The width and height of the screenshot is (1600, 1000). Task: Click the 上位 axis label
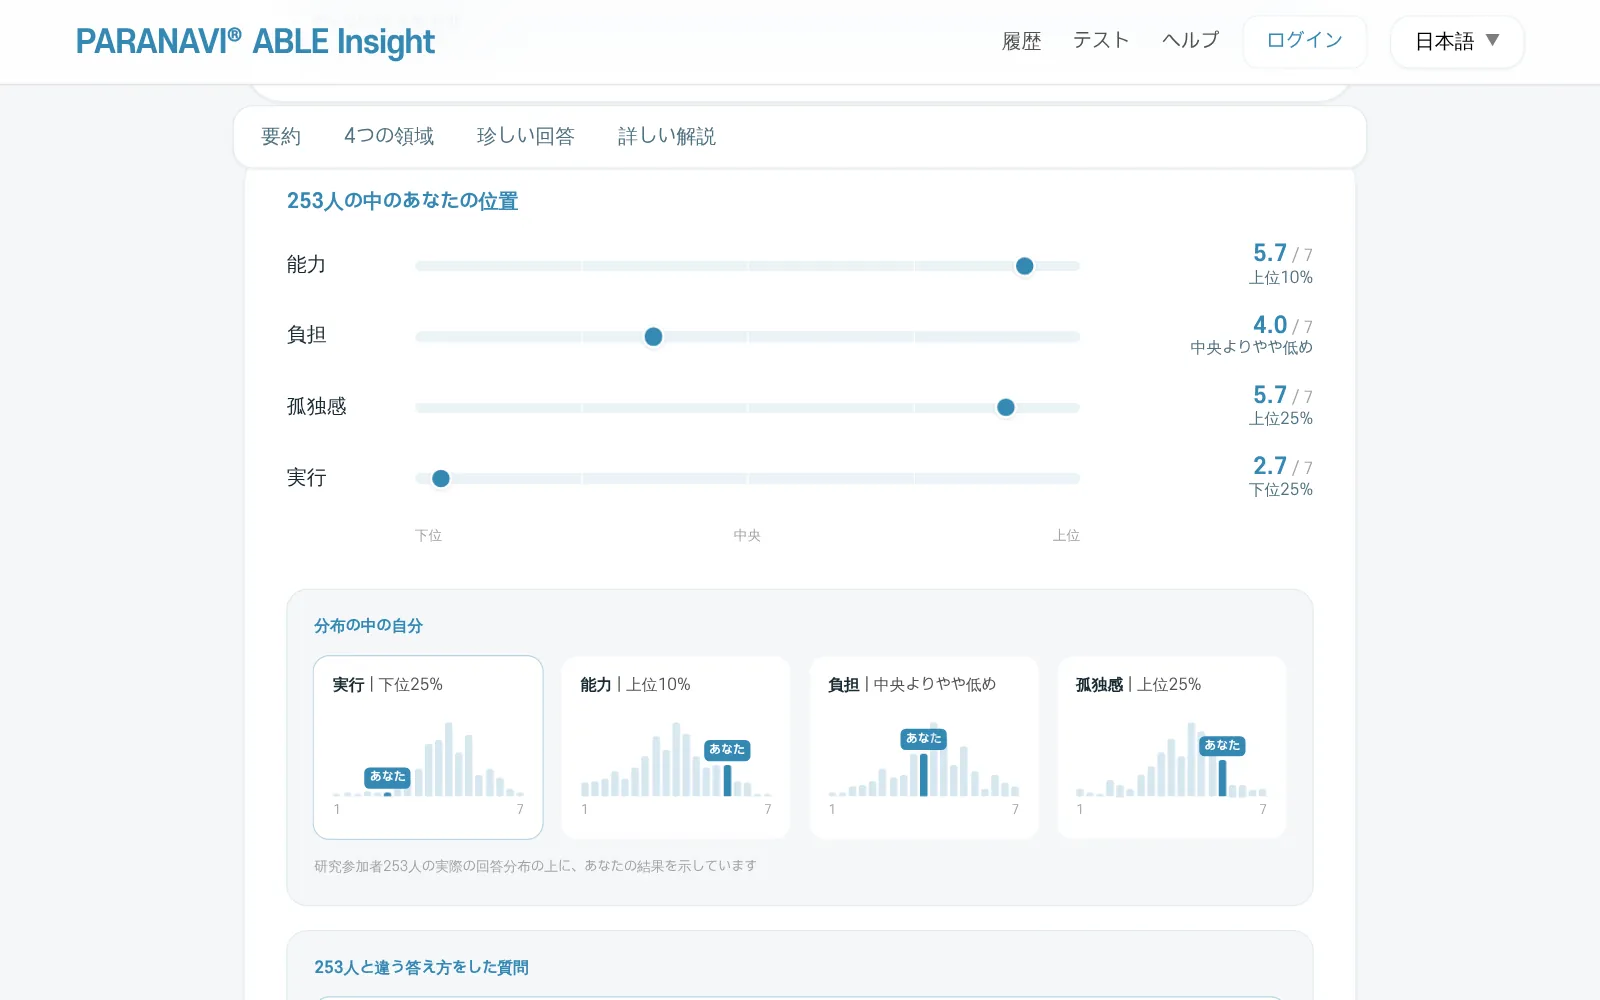[x=1066, y=535]
